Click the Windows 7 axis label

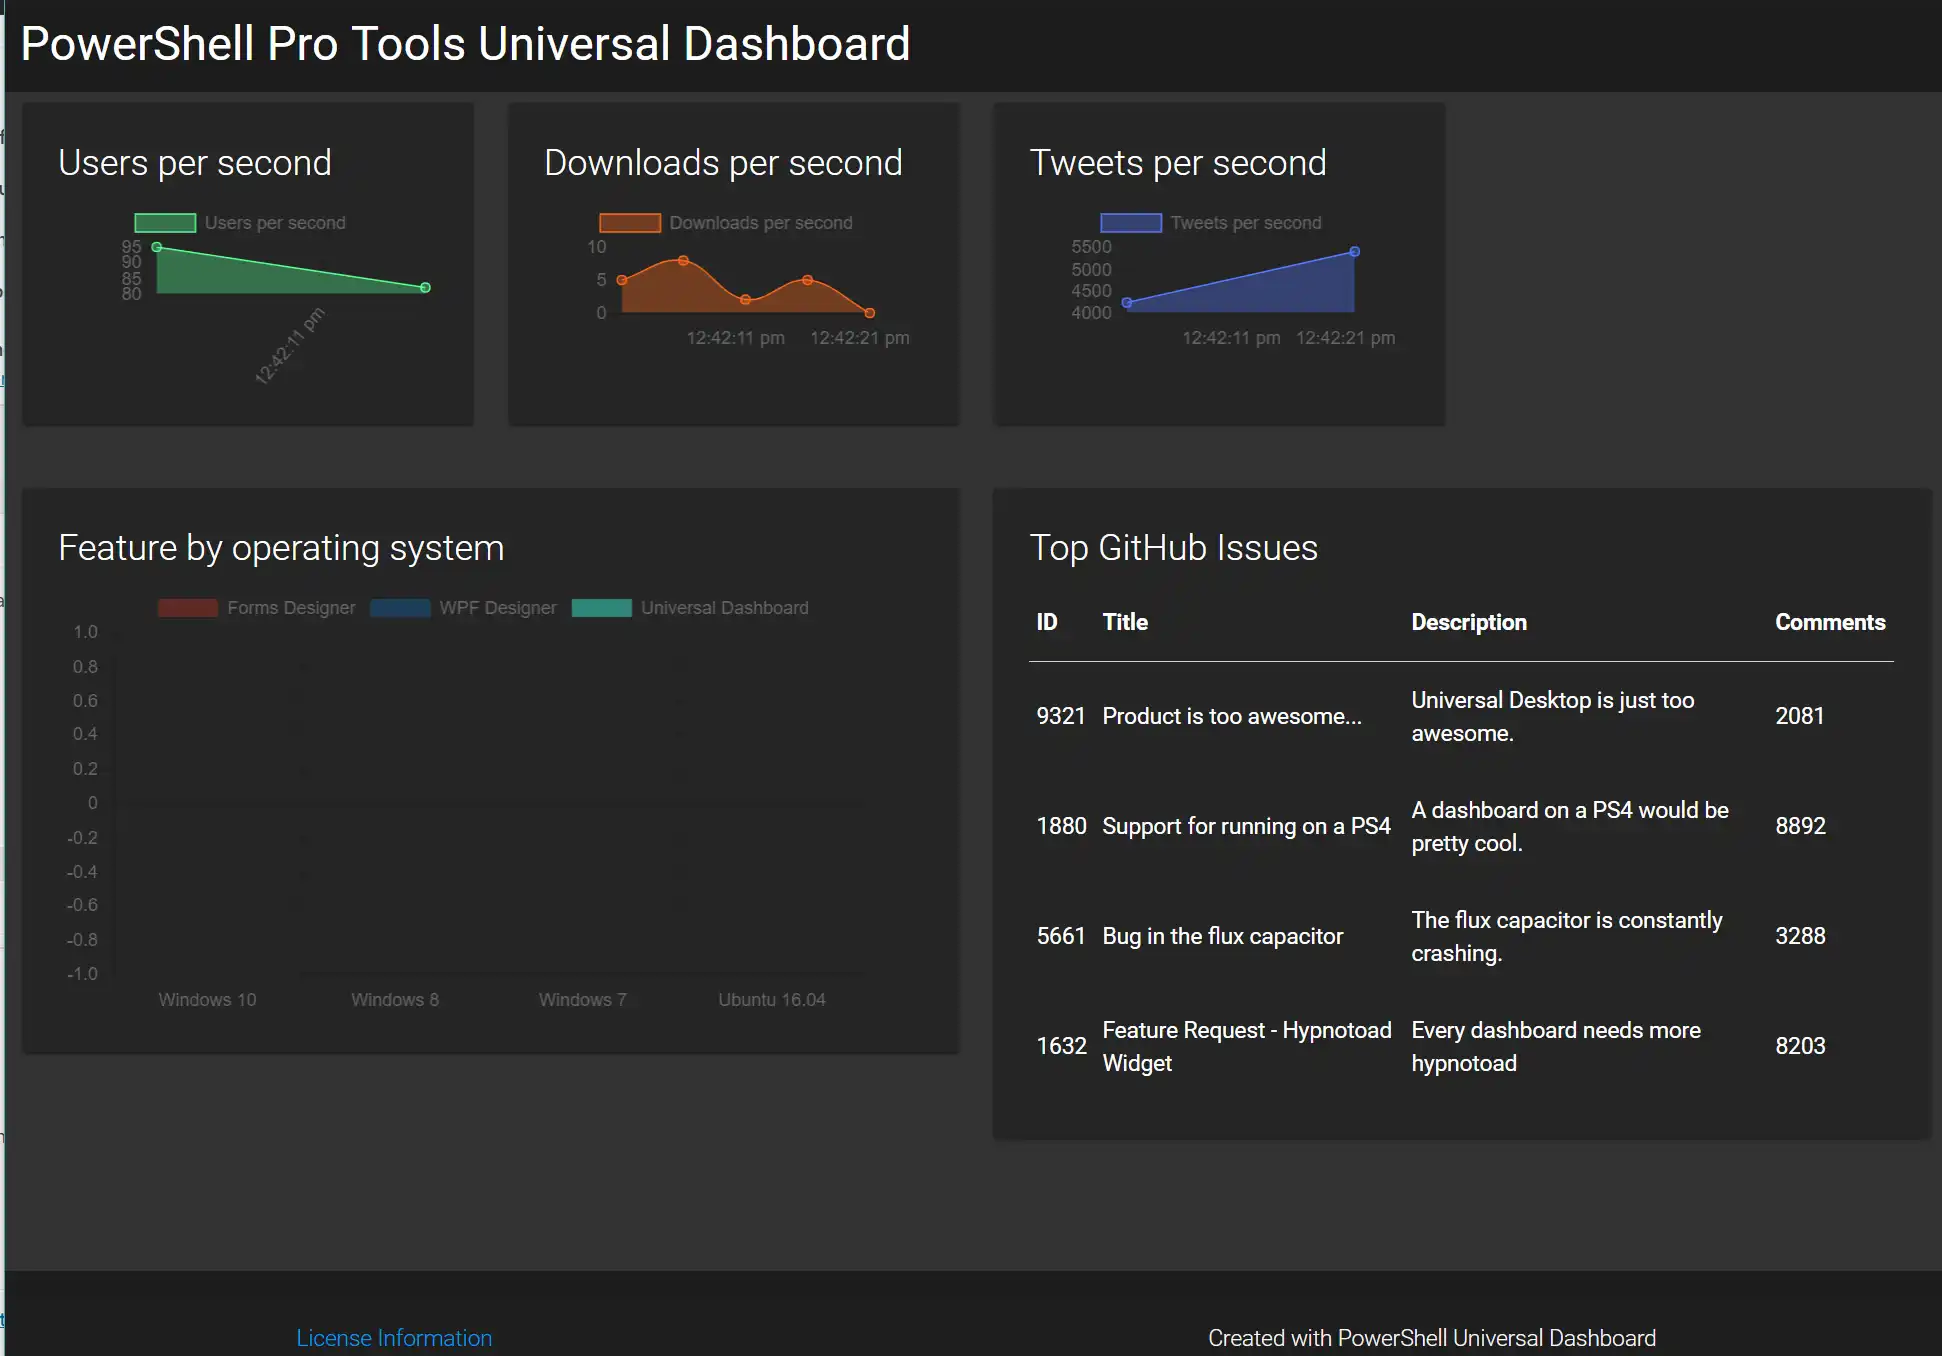pos(582,1000)
